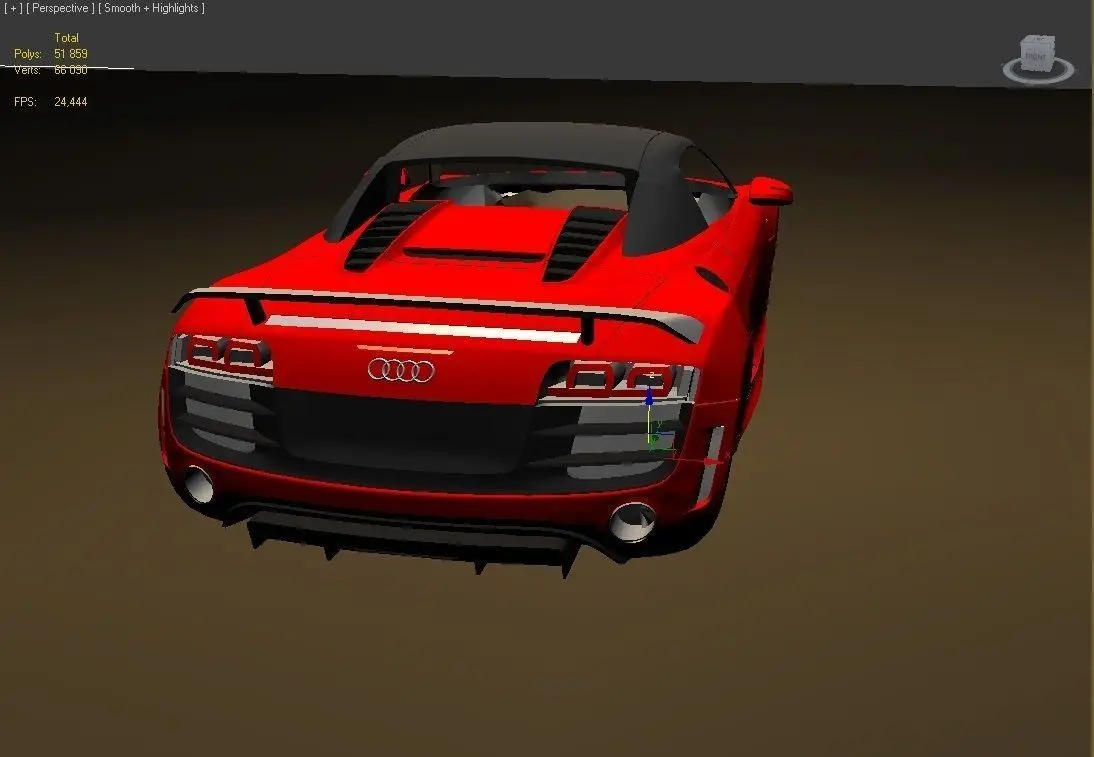Click the ViewCube in the viewport corner
The image size is (1094, 757).
tap(1037, 54)
